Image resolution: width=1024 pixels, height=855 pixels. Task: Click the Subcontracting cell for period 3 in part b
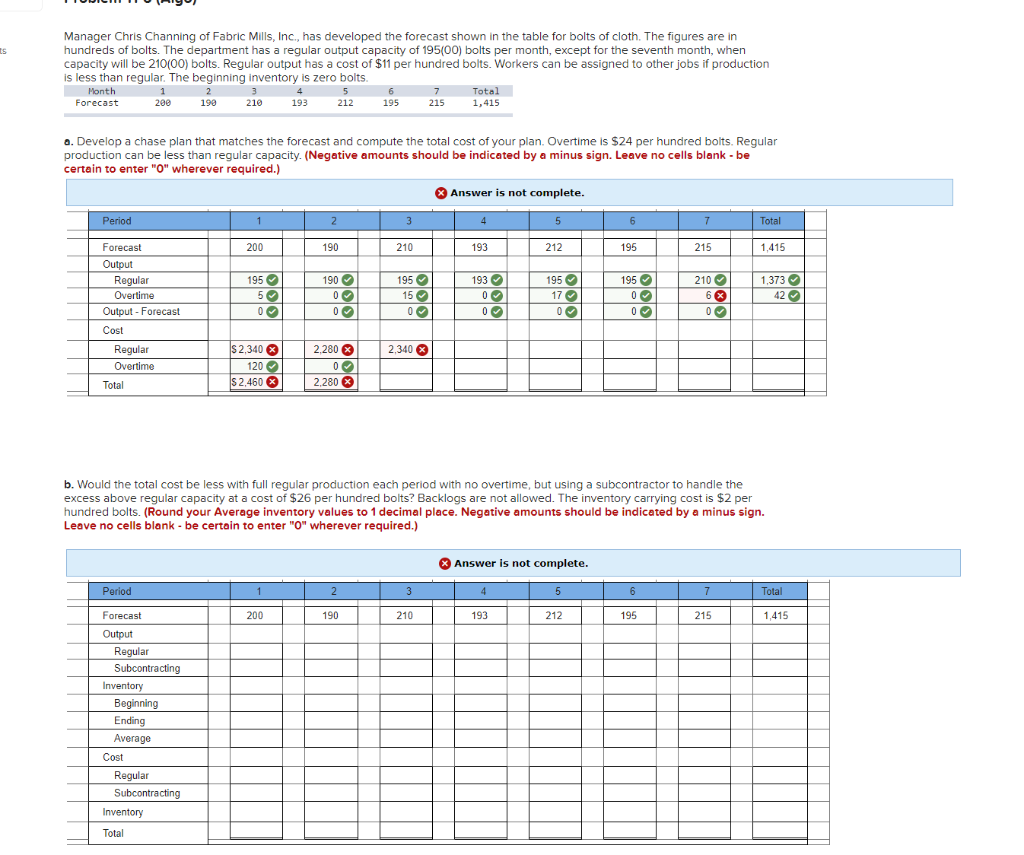tap(405, 668)
